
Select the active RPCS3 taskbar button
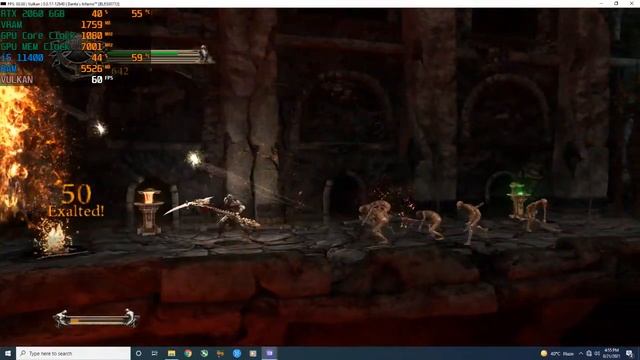tap(269, 353)
